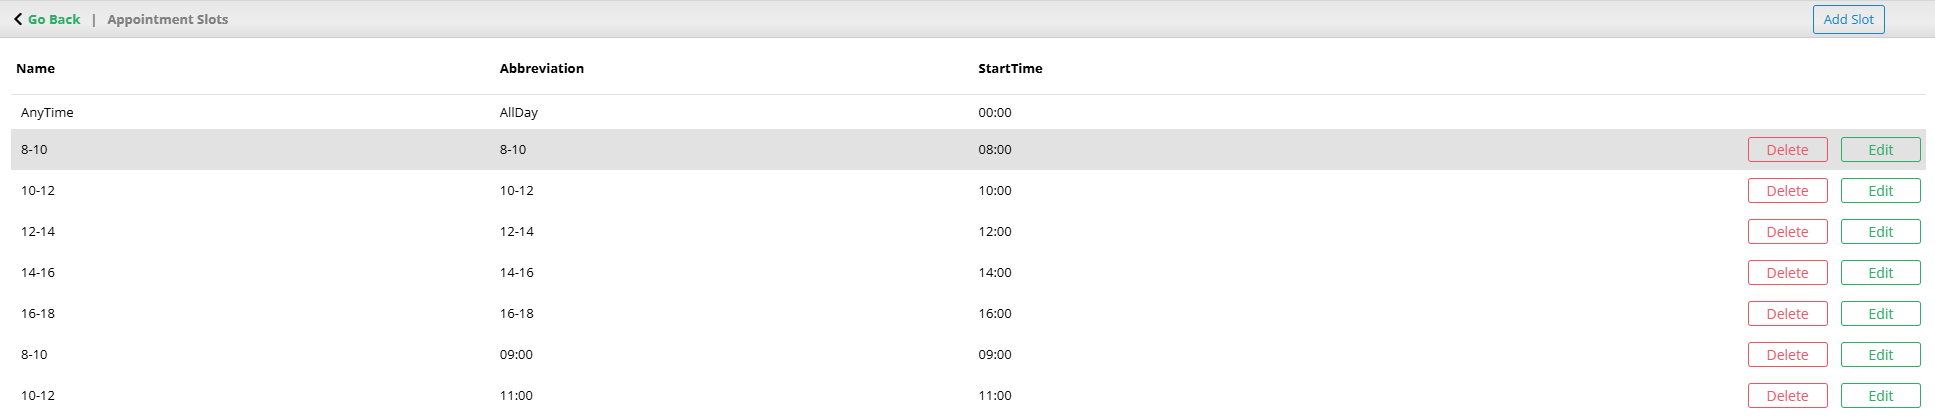Remove the 14-16 appointment slot
The height and width of the screenshot is (416, 1935).
[x=1787, y=273]
